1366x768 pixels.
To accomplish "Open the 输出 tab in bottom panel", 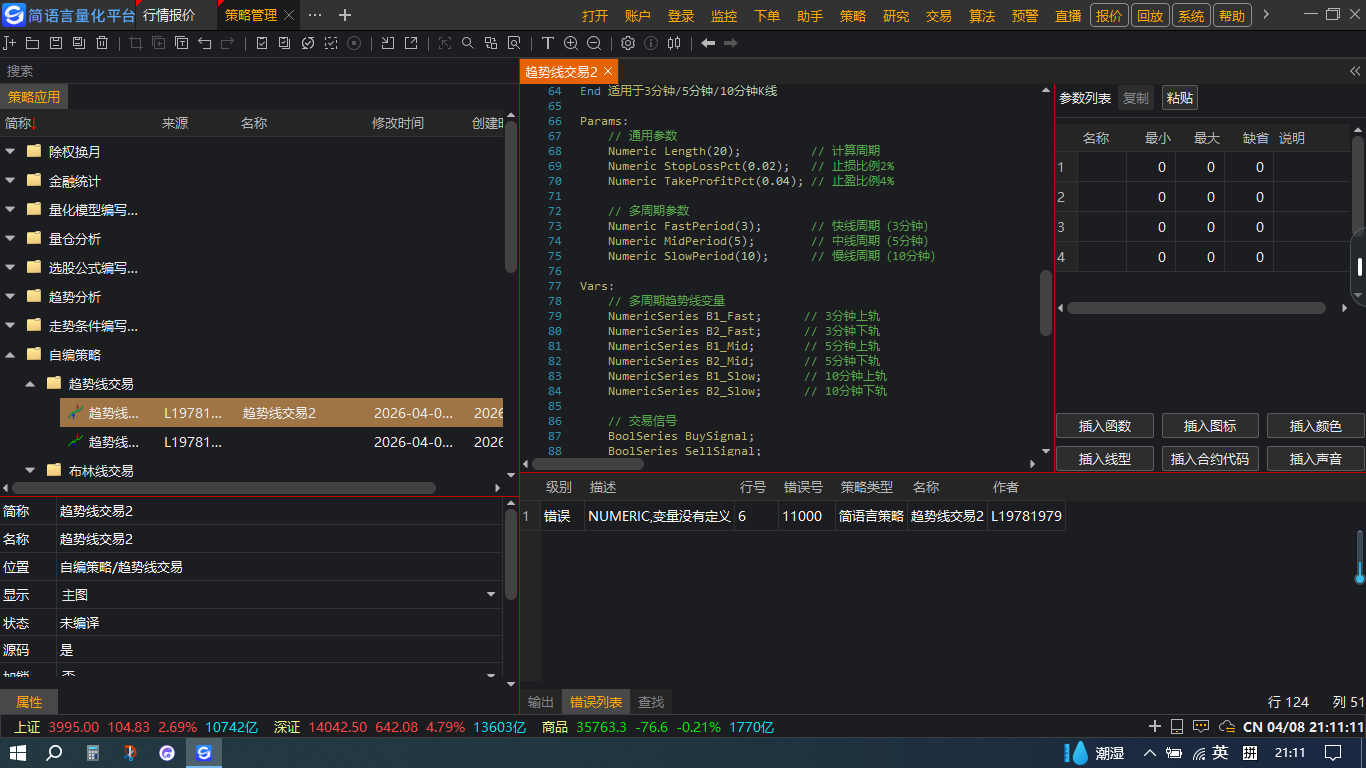I will tap(541, 702).
